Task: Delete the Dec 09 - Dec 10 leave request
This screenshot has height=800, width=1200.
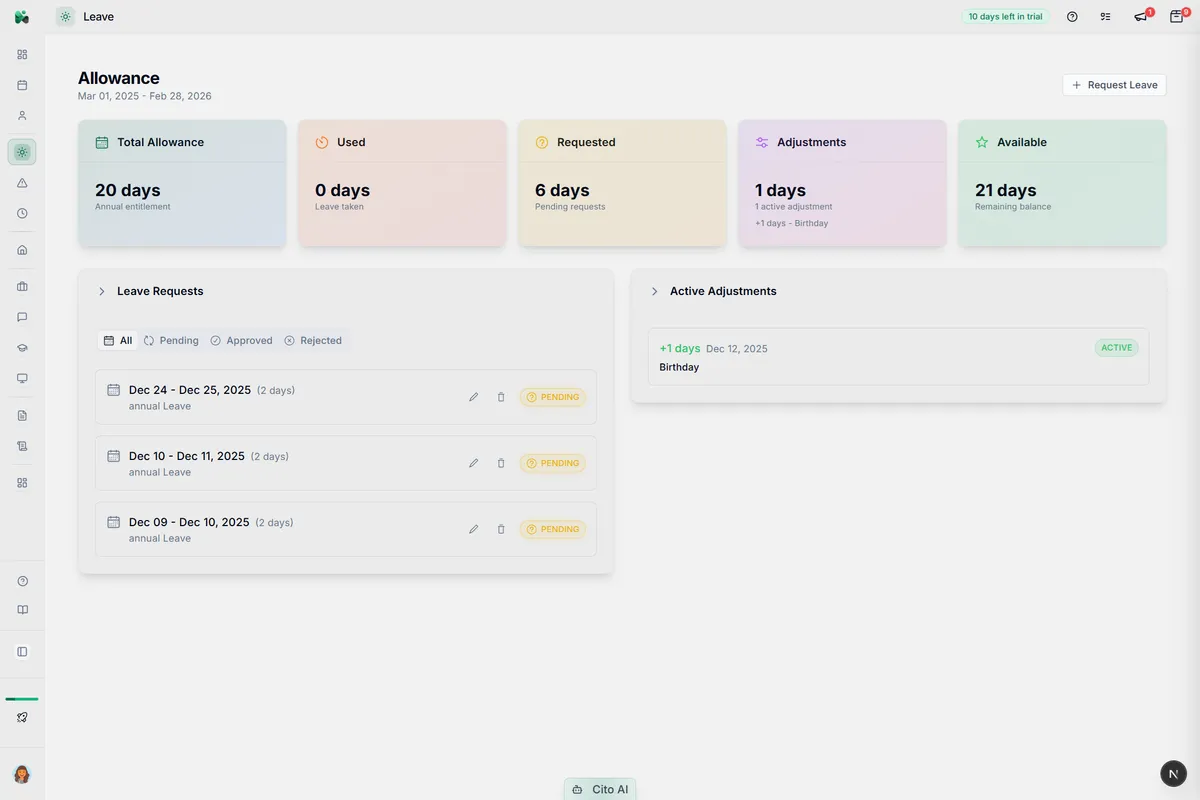Action: click(x=501, y=529)
